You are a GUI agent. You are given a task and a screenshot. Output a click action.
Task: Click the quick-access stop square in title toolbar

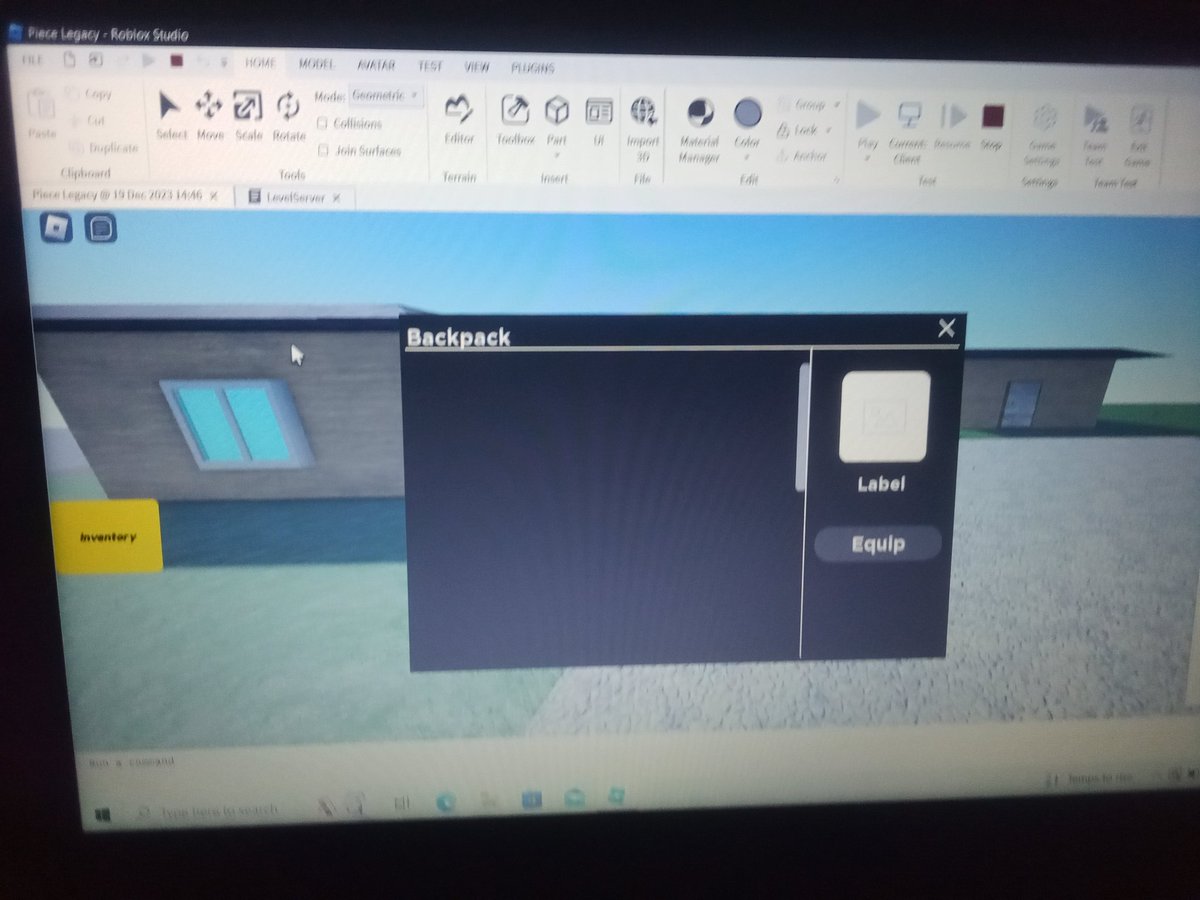point(176,60)
